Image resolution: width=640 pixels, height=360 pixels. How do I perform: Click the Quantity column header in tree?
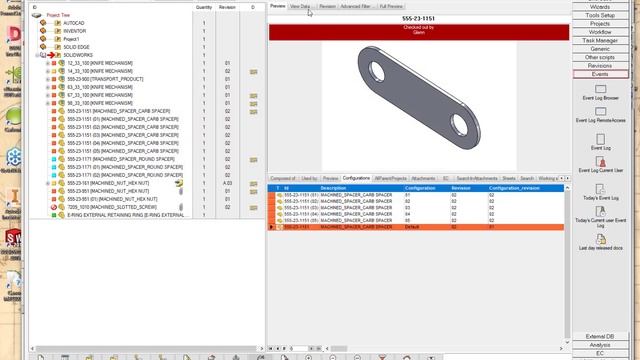(x=204, y=7)
